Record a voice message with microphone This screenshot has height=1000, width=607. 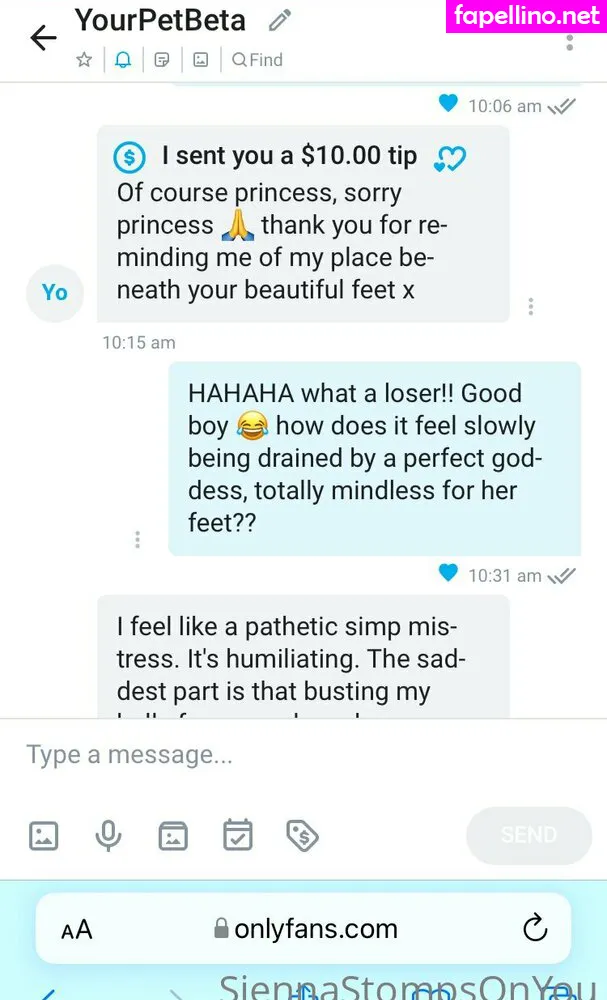(x=108, y=835)
